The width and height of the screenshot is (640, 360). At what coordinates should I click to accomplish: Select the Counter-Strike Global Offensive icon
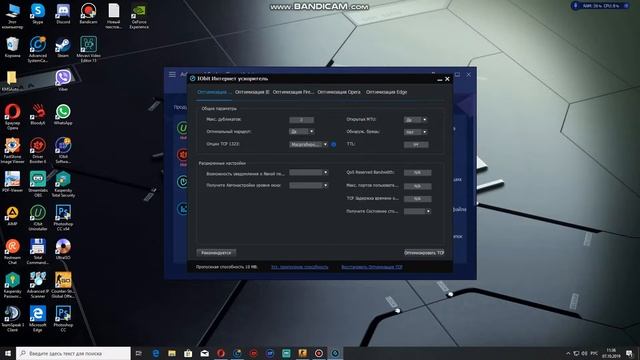tap(63, 284)
